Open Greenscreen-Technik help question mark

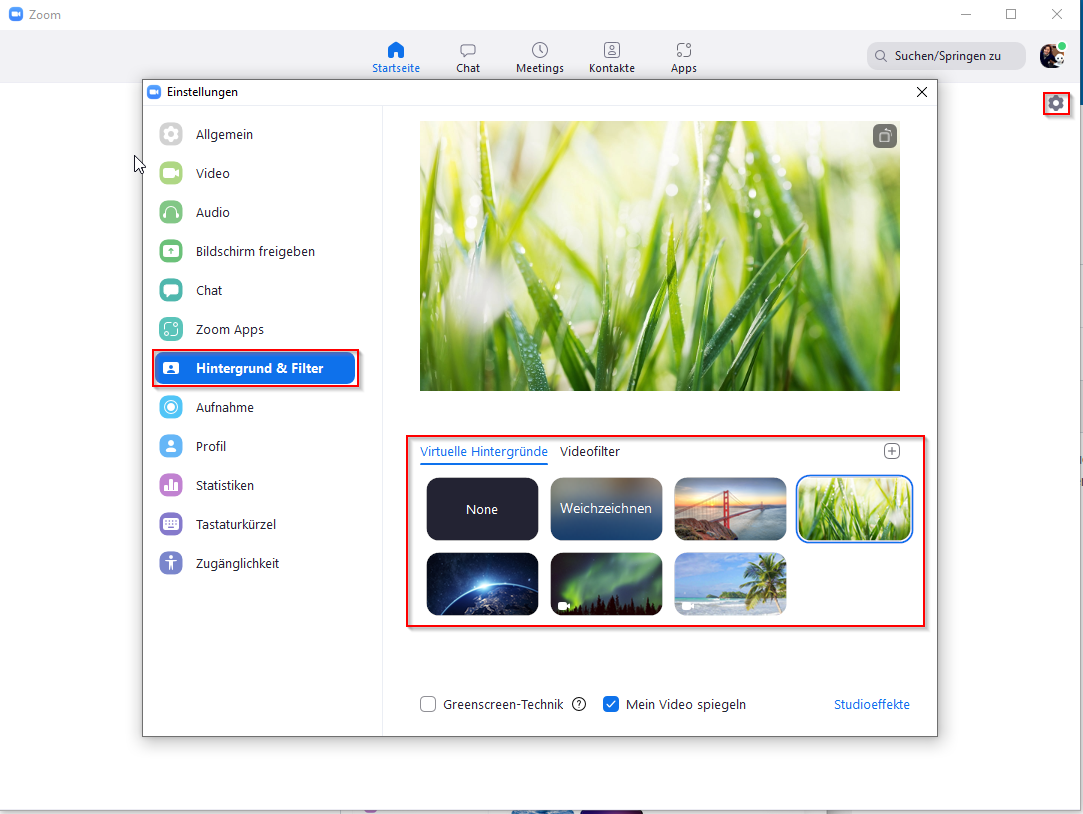tap(579, 704)
